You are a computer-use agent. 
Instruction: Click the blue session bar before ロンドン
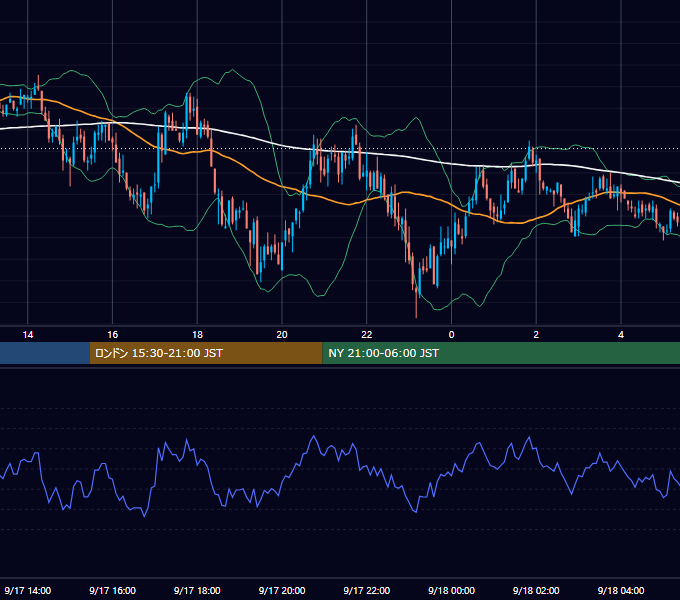click(45, 353)
